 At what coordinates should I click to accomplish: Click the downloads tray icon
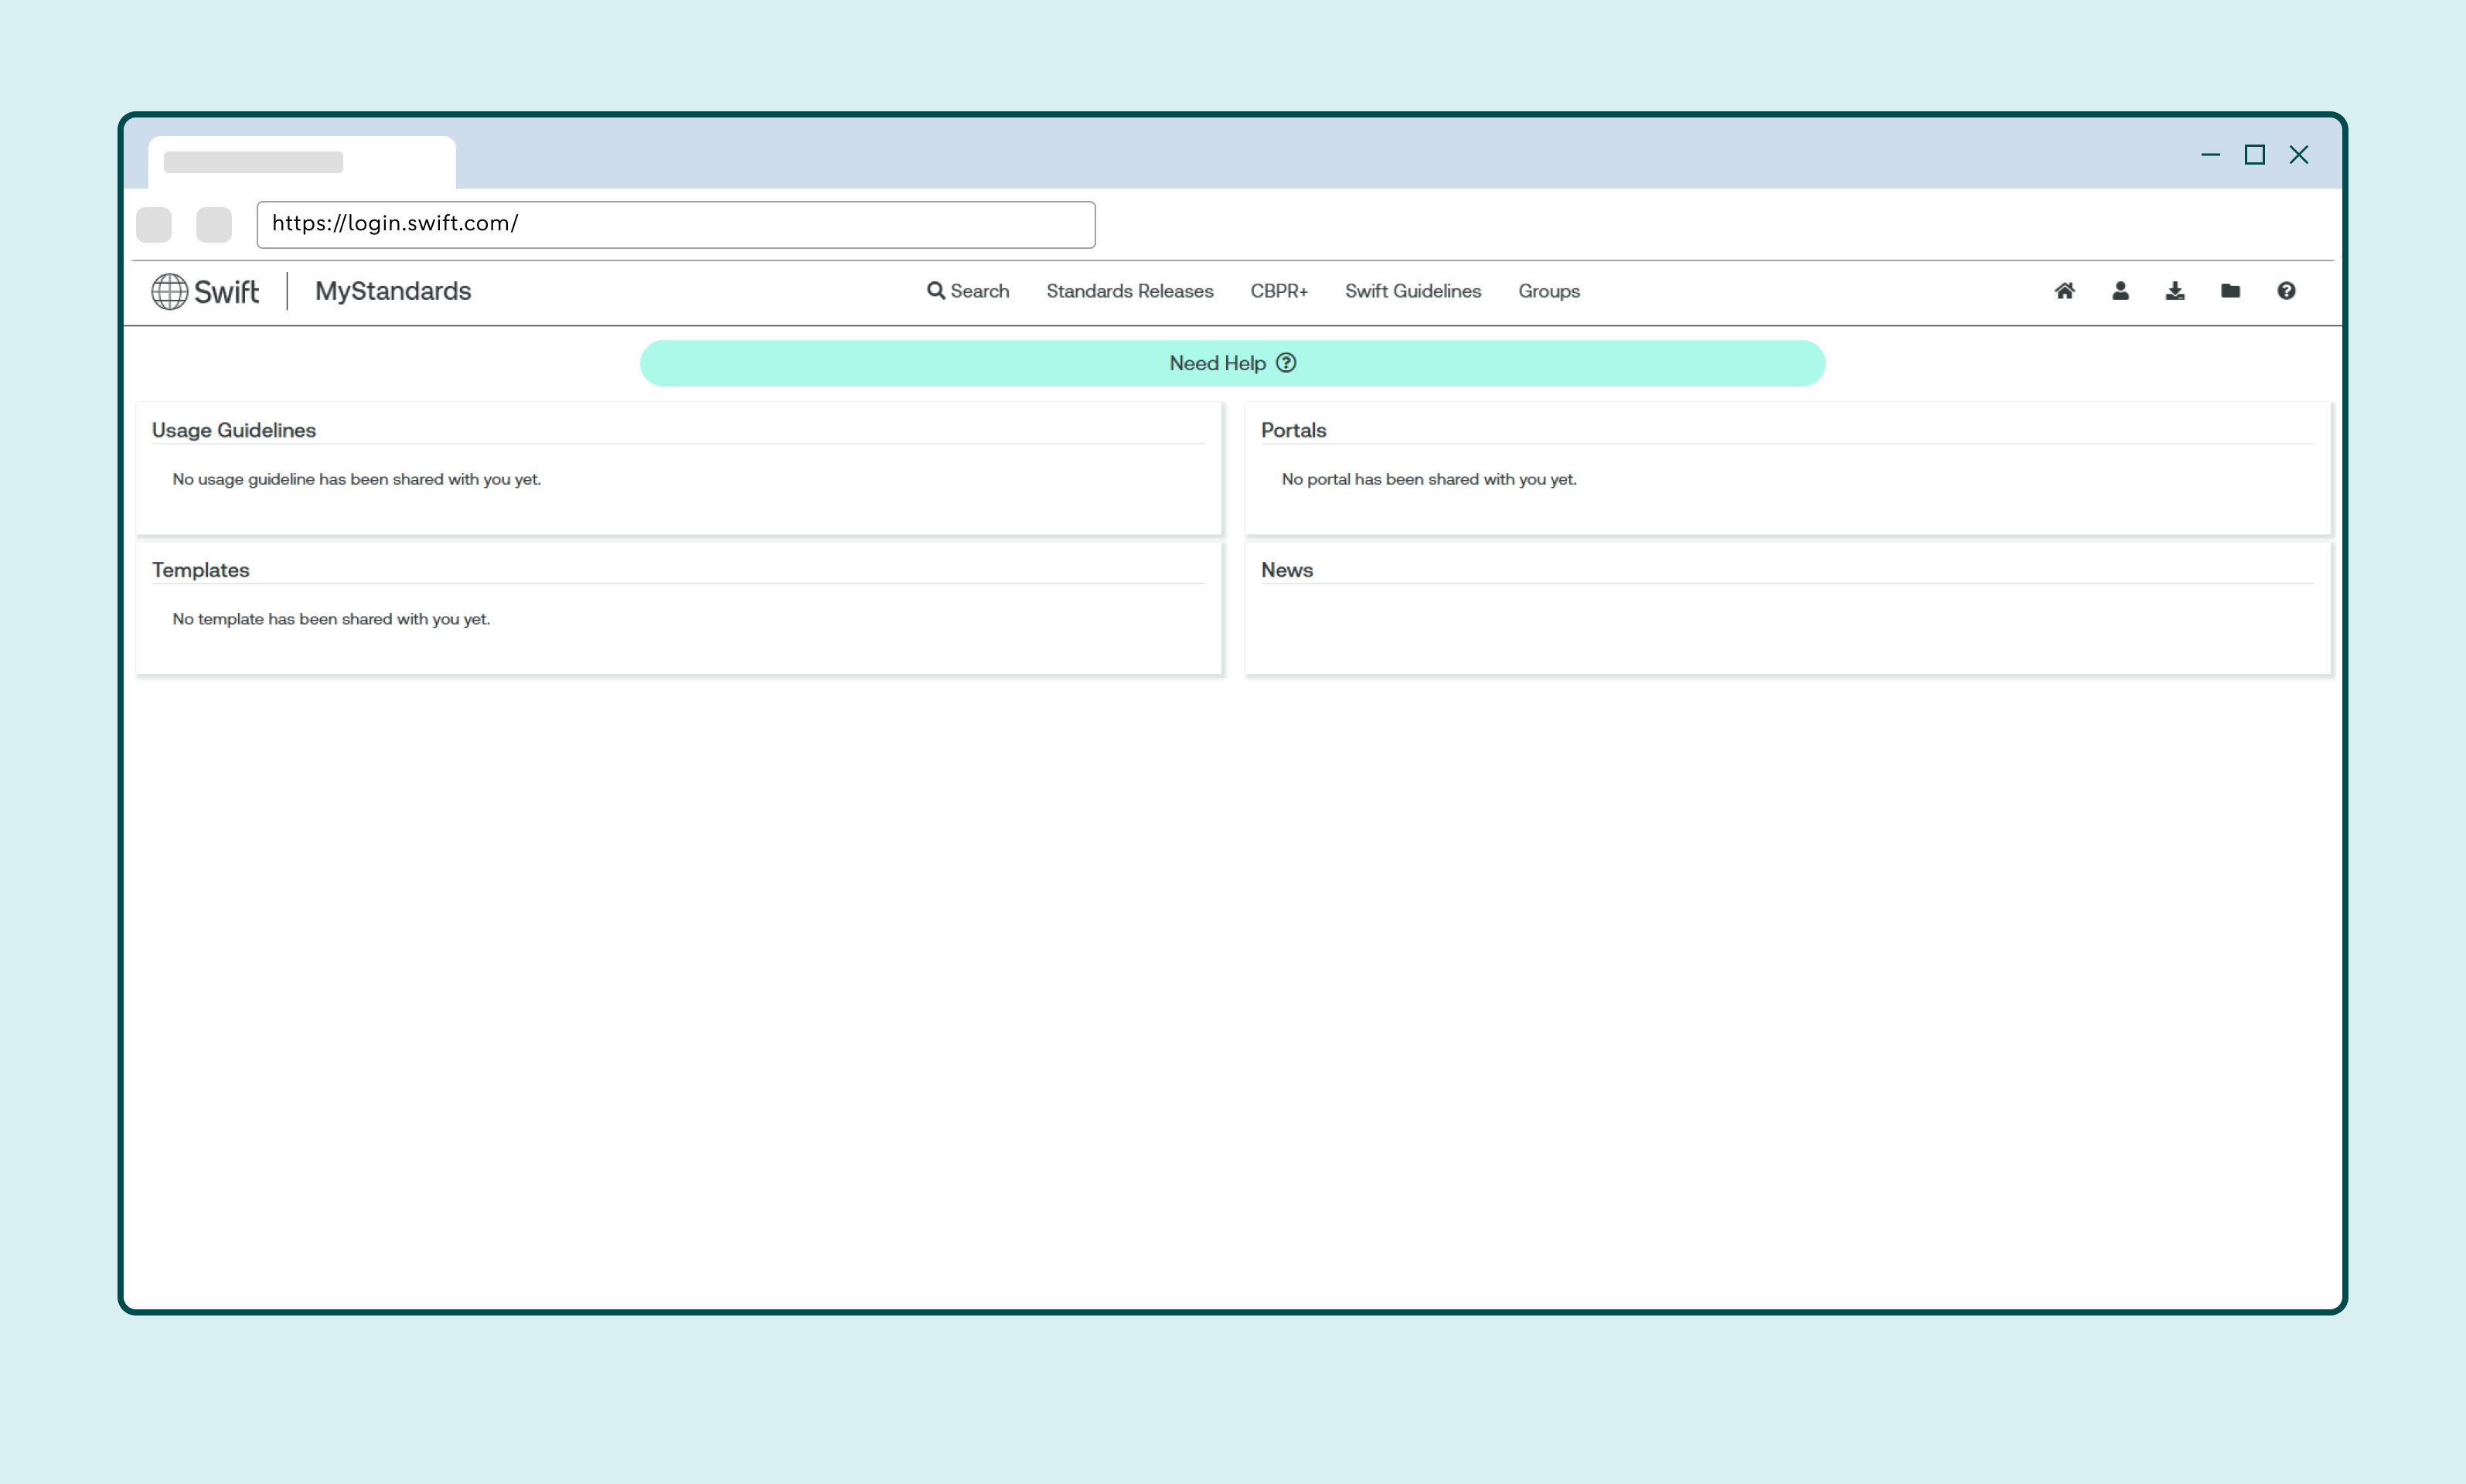tap(2175, 291)
